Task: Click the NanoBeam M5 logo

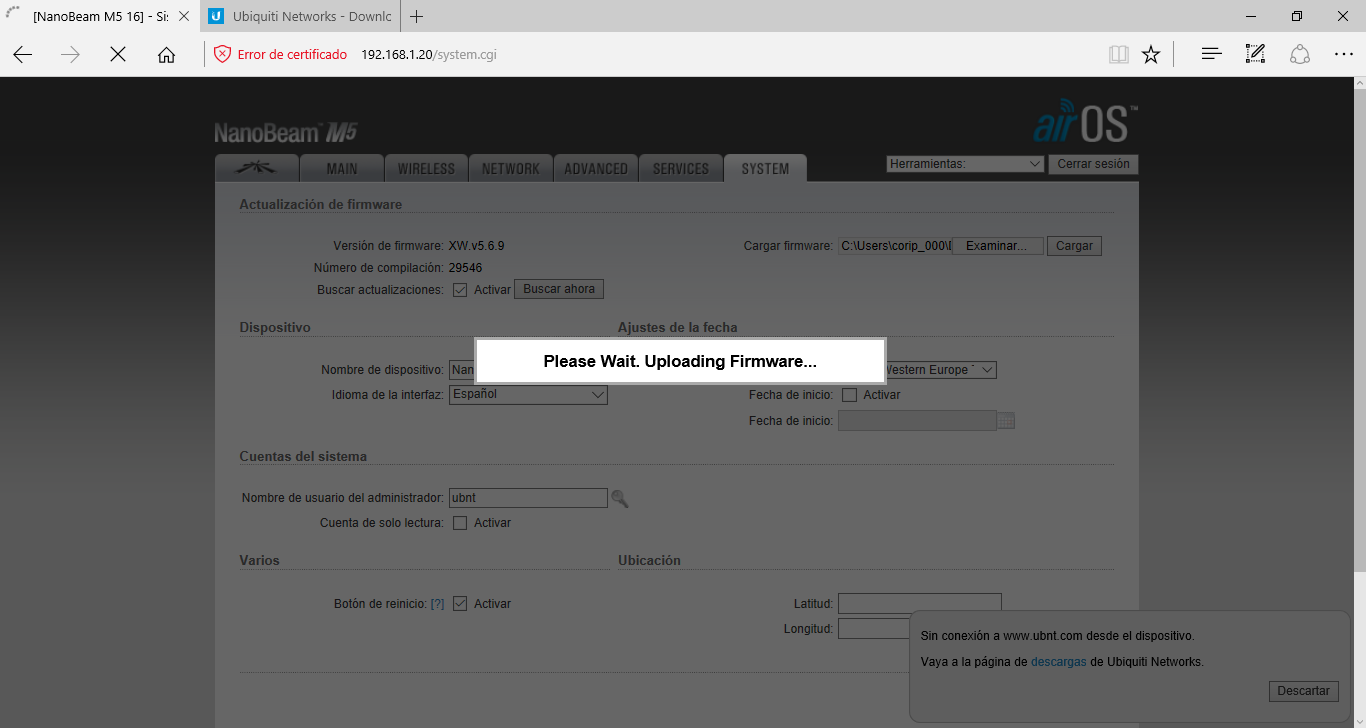Action: click(286, 133)
